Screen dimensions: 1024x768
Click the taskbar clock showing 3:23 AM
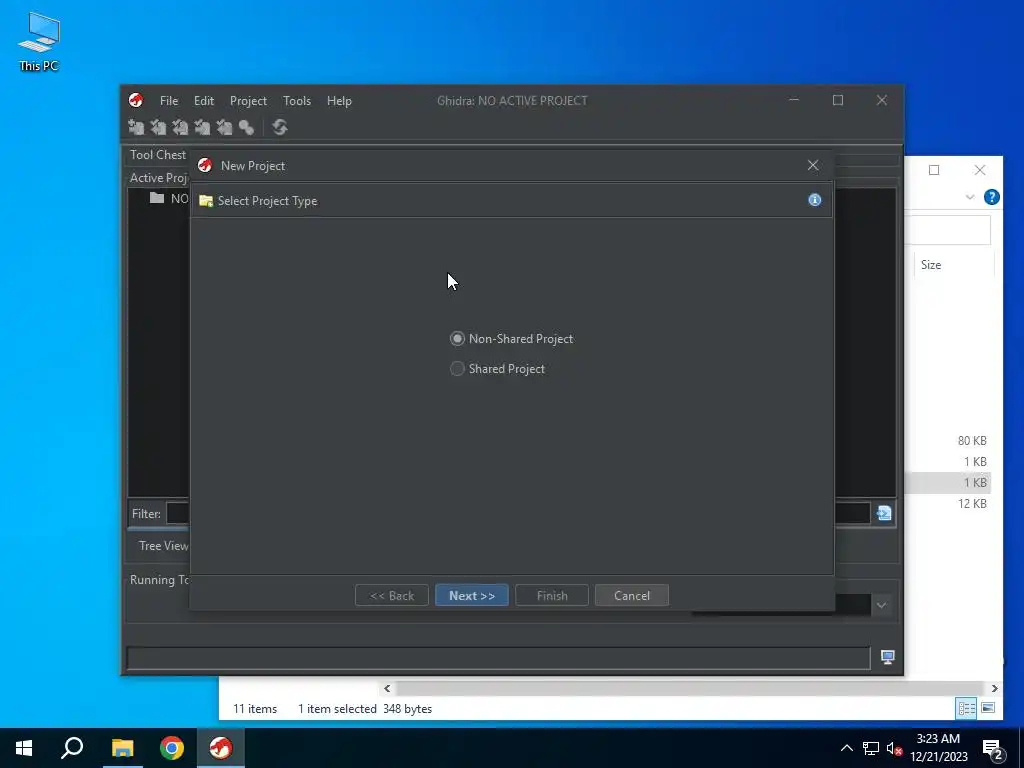click(938, 748)
